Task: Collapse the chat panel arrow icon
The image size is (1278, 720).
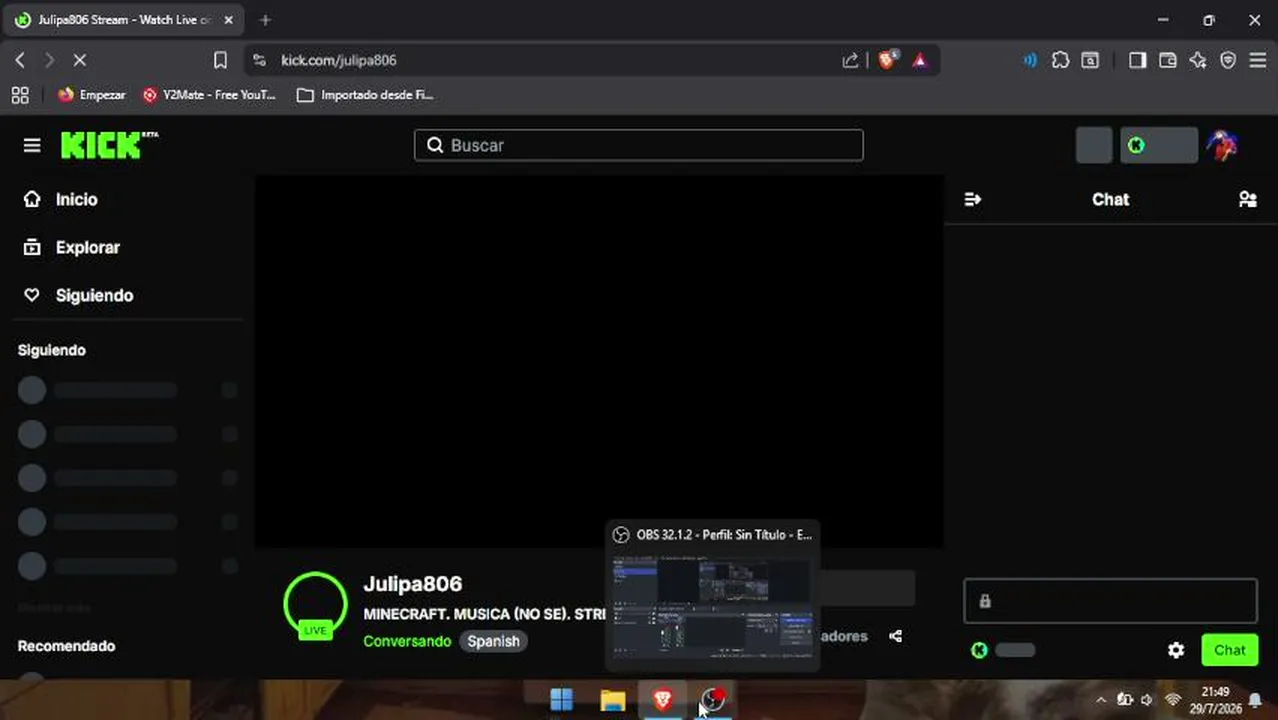Action: pyautogui.click(x=972, y=199)
